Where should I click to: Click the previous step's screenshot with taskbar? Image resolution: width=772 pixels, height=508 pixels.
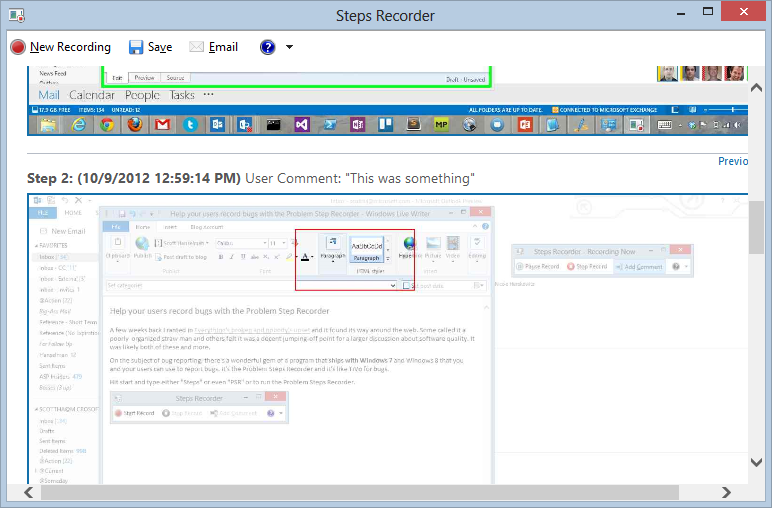point(388,110)
